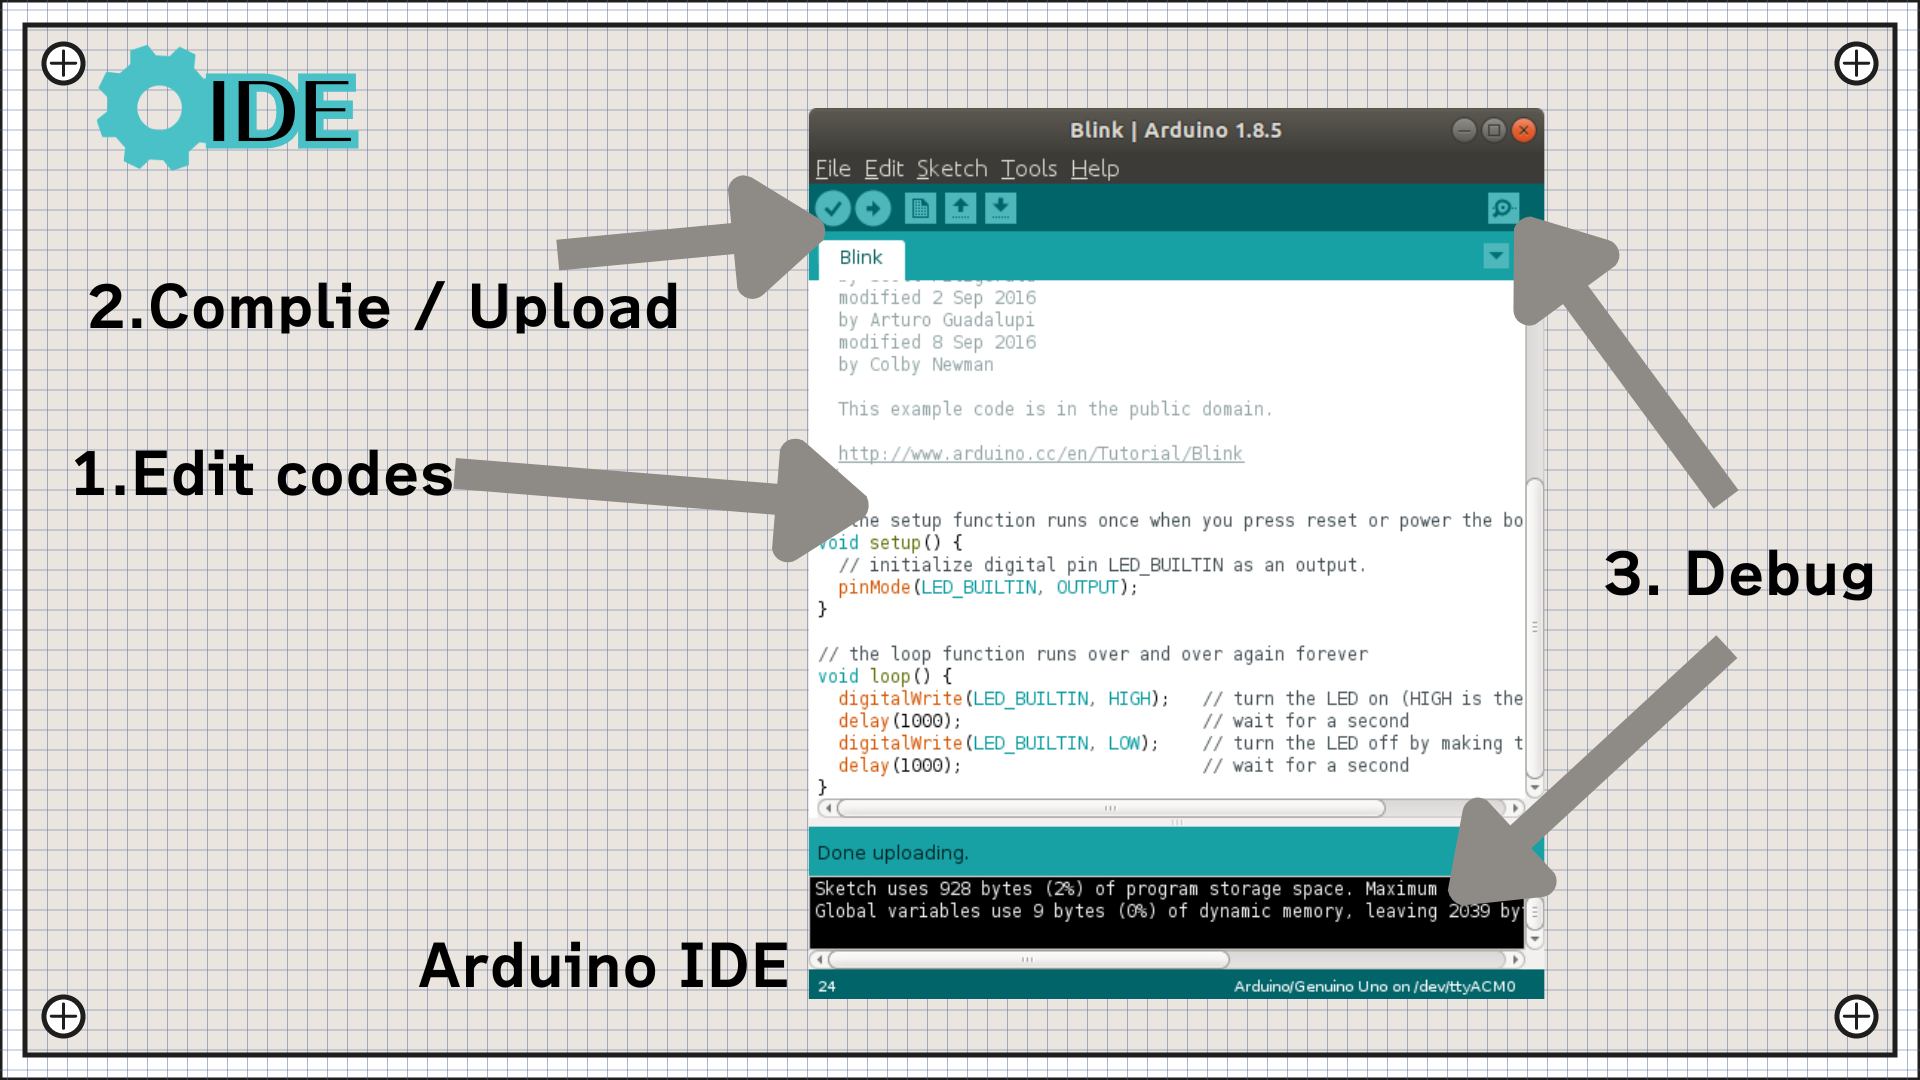Open the Edit menu

884,169
